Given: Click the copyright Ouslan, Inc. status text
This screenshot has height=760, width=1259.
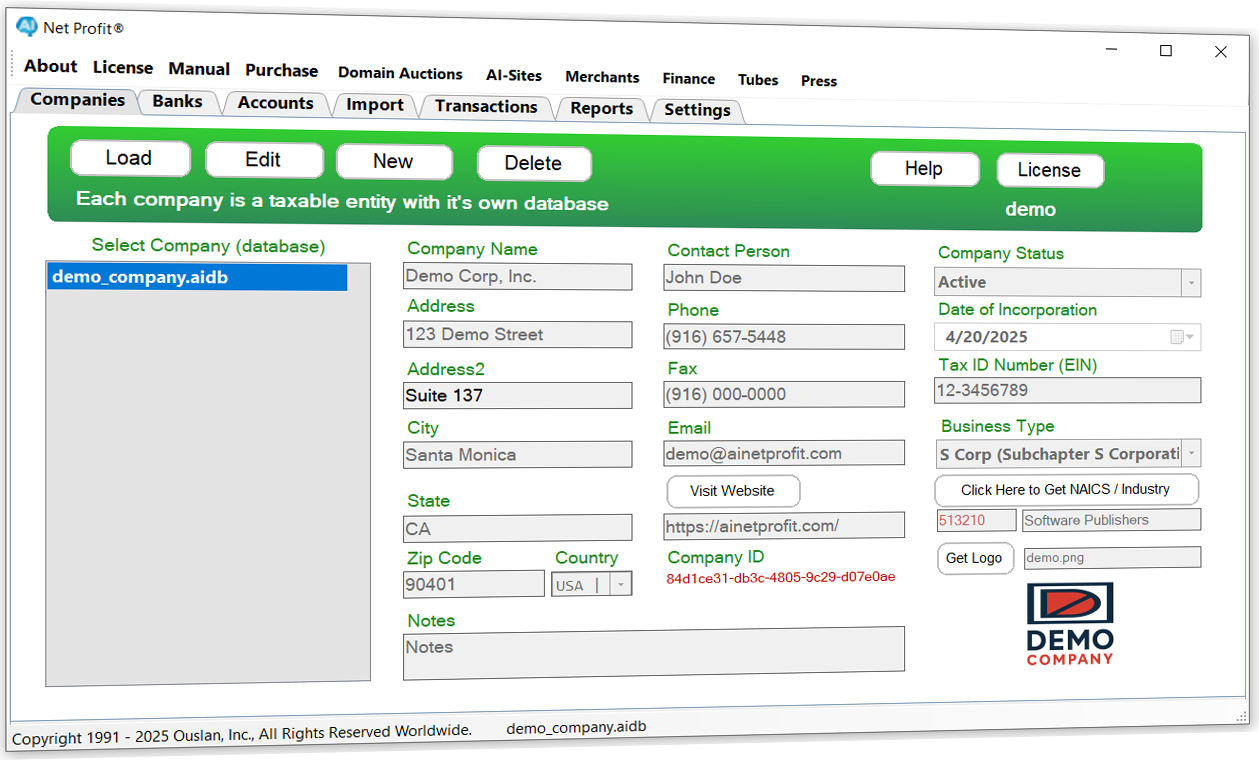Looking at the screenshot, I should [x=242, y=735].
